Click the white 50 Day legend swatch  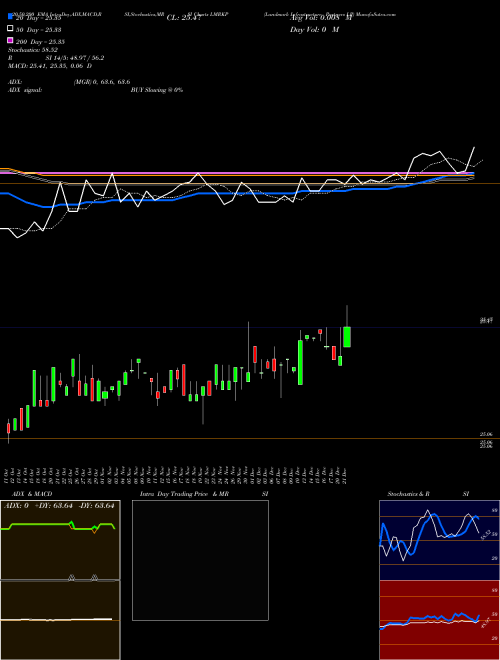click(10, 28)
